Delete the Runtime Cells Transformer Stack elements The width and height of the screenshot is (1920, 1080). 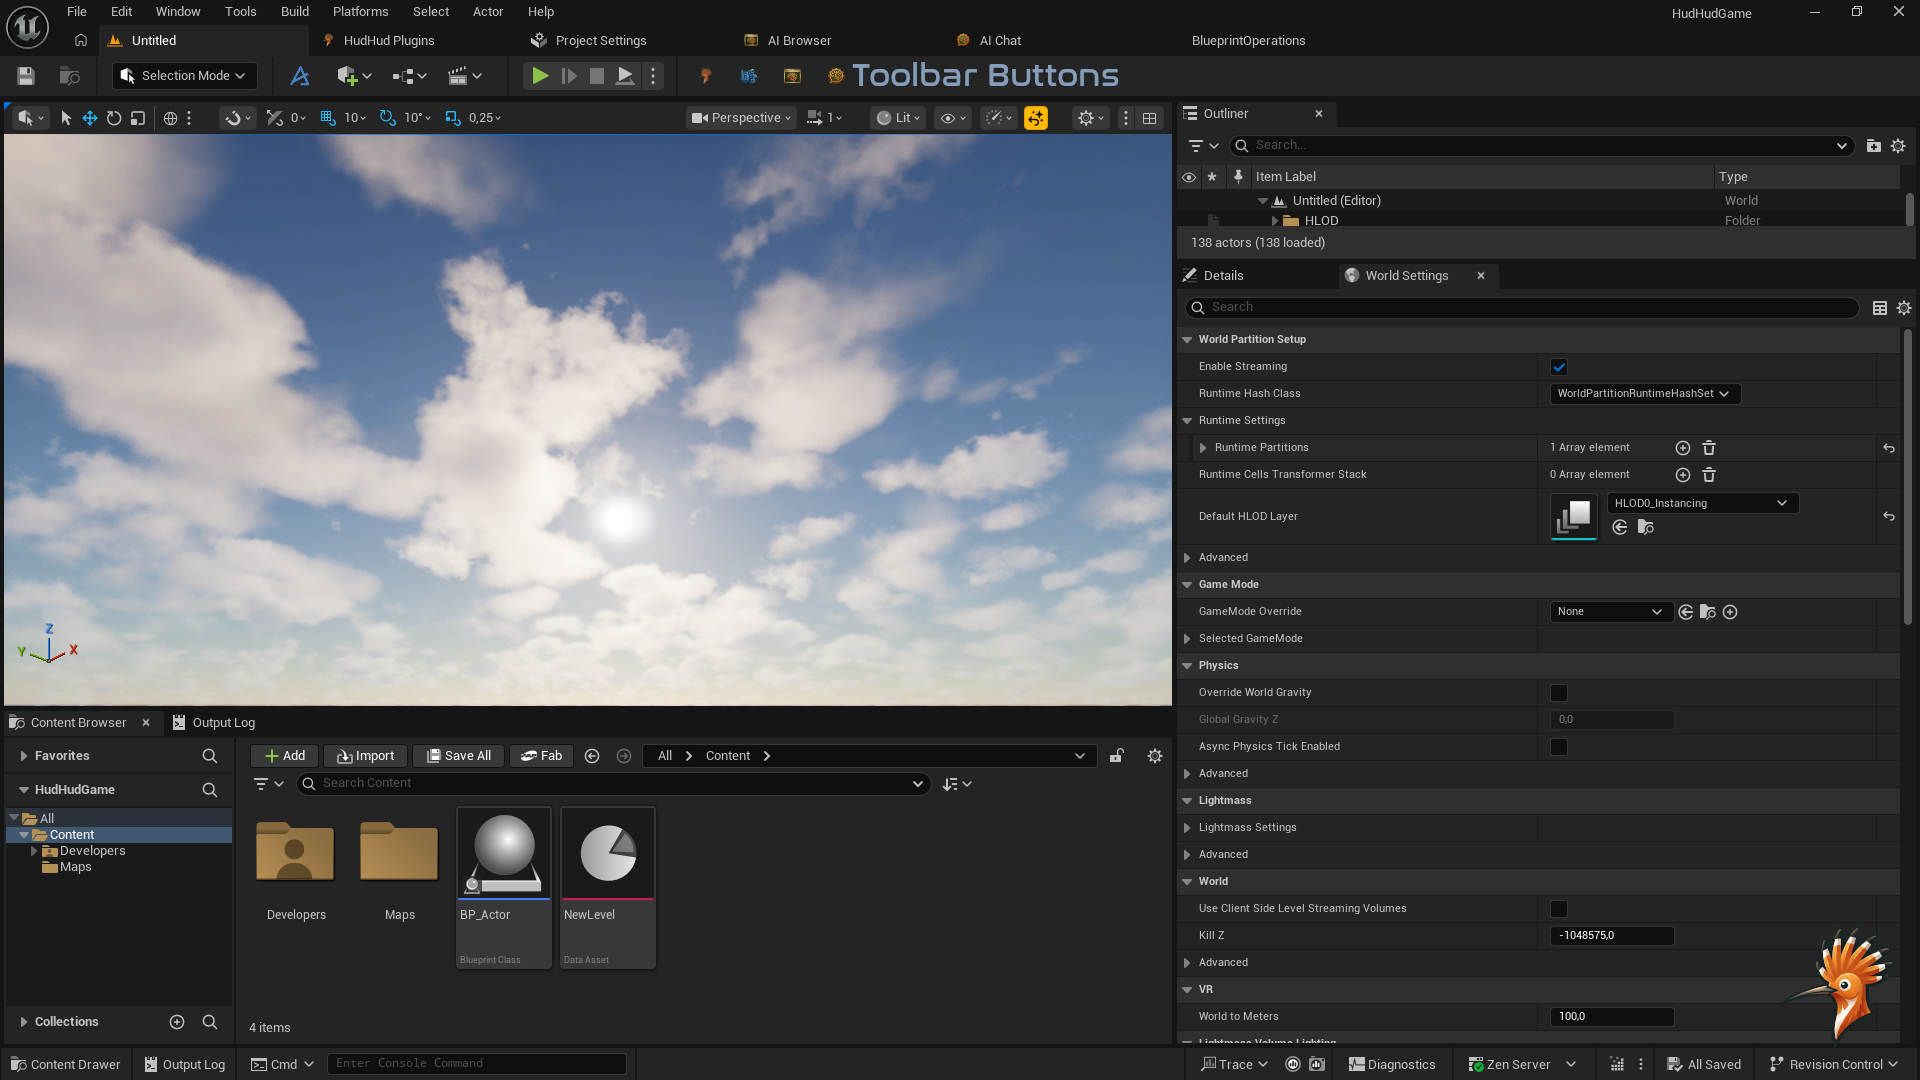pyautogui.click(x=1709, y=475)
